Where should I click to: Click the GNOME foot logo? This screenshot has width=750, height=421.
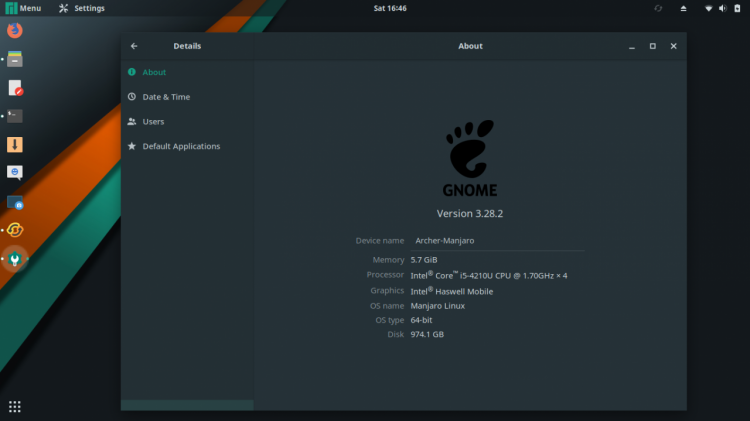(x=470, y=158)
